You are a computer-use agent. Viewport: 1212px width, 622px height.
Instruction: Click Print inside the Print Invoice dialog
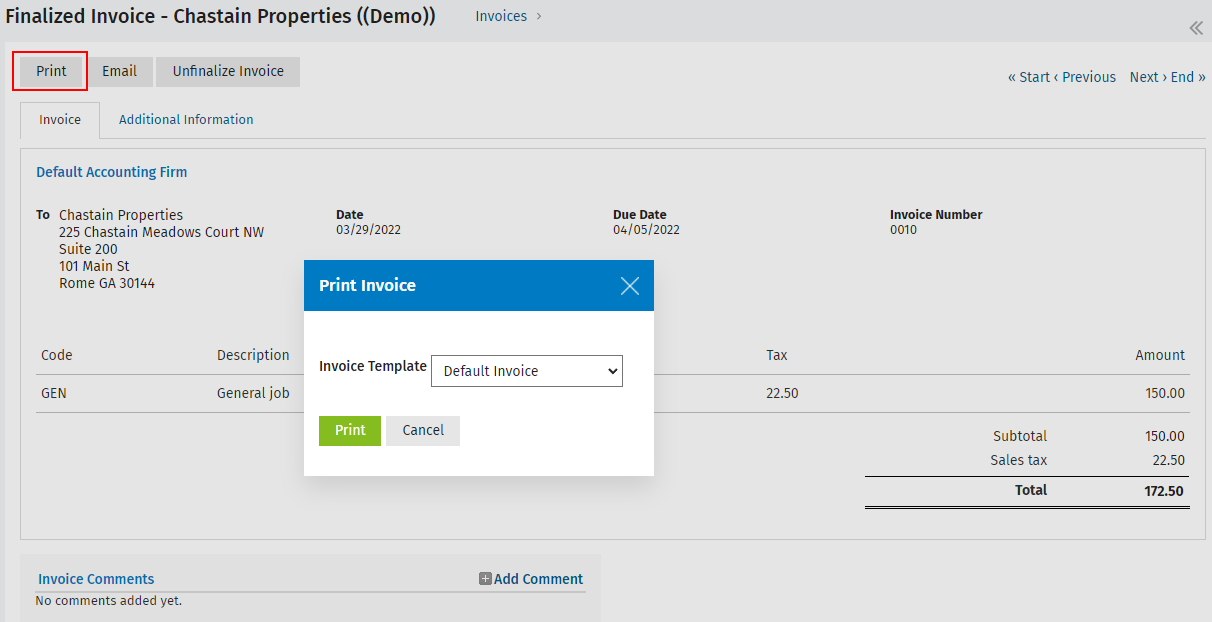coord(349,430)
